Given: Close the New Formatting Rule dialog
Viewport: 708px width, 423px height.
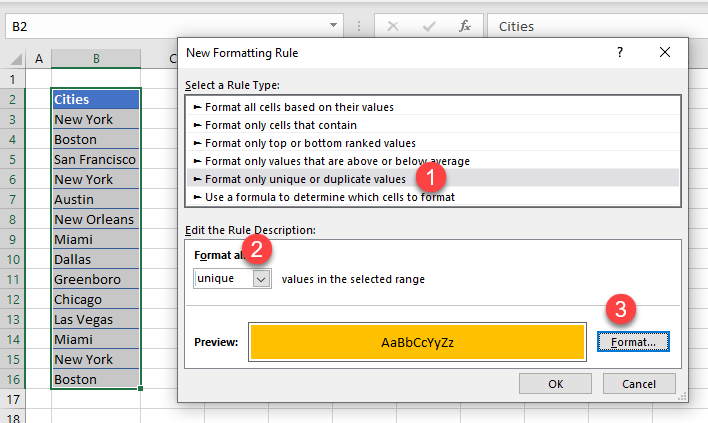Looking at the screenshot, I should pos(665,52).
